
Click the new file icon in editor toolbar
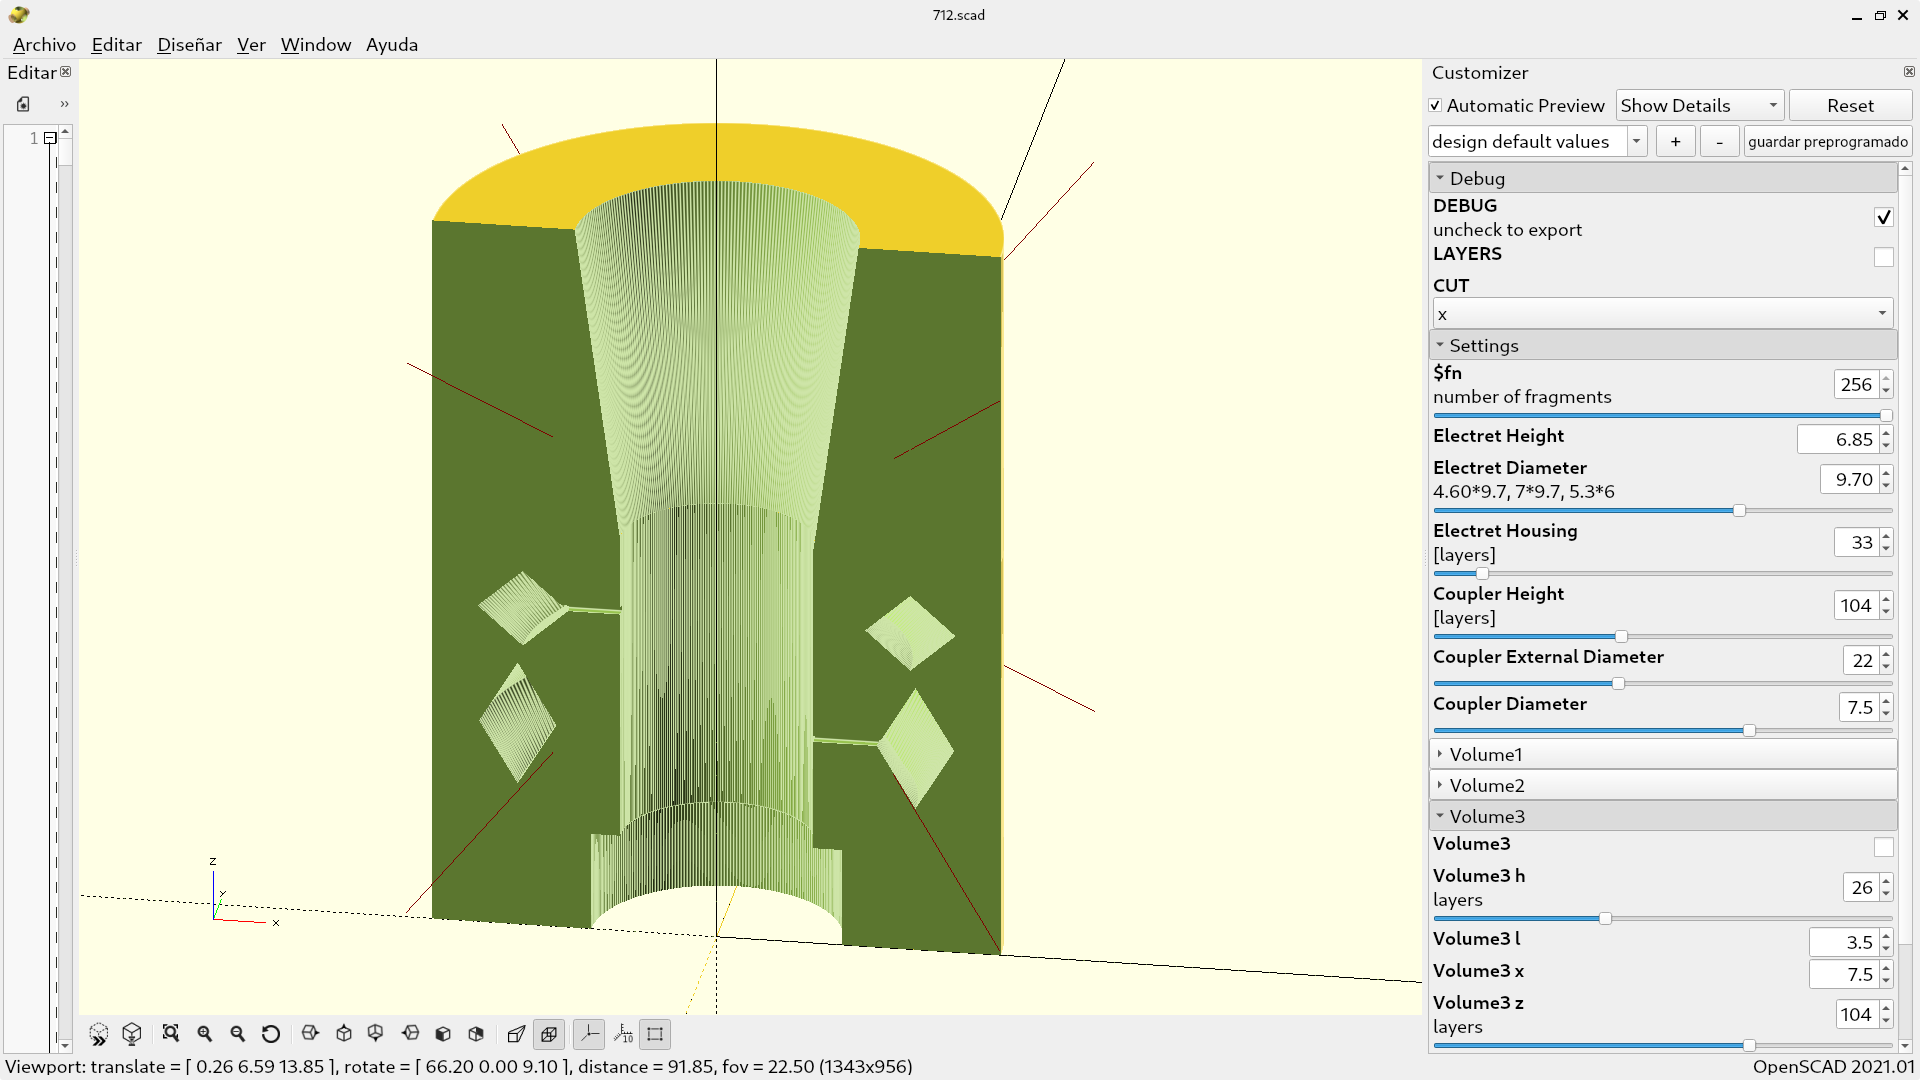click(x=23, y=104)
